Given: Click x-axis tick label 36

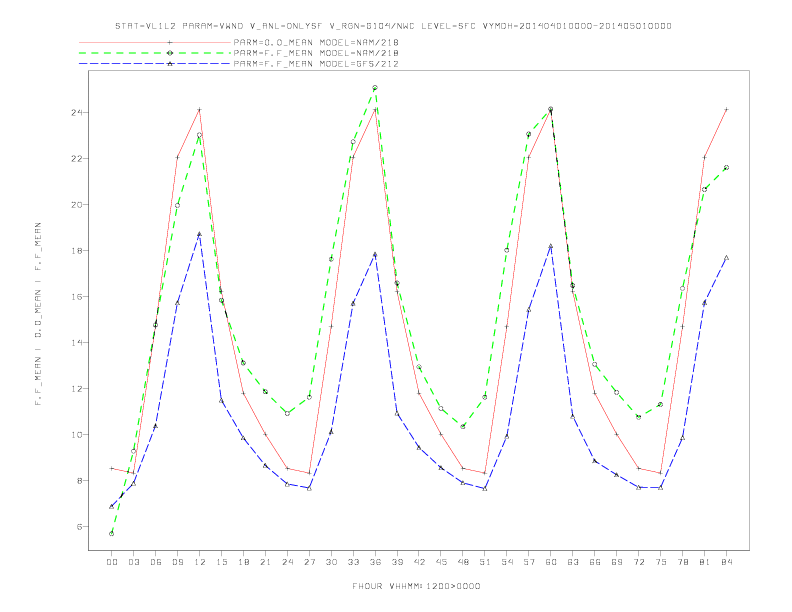Looking at the screenshot, I should (x=375, y=562).
